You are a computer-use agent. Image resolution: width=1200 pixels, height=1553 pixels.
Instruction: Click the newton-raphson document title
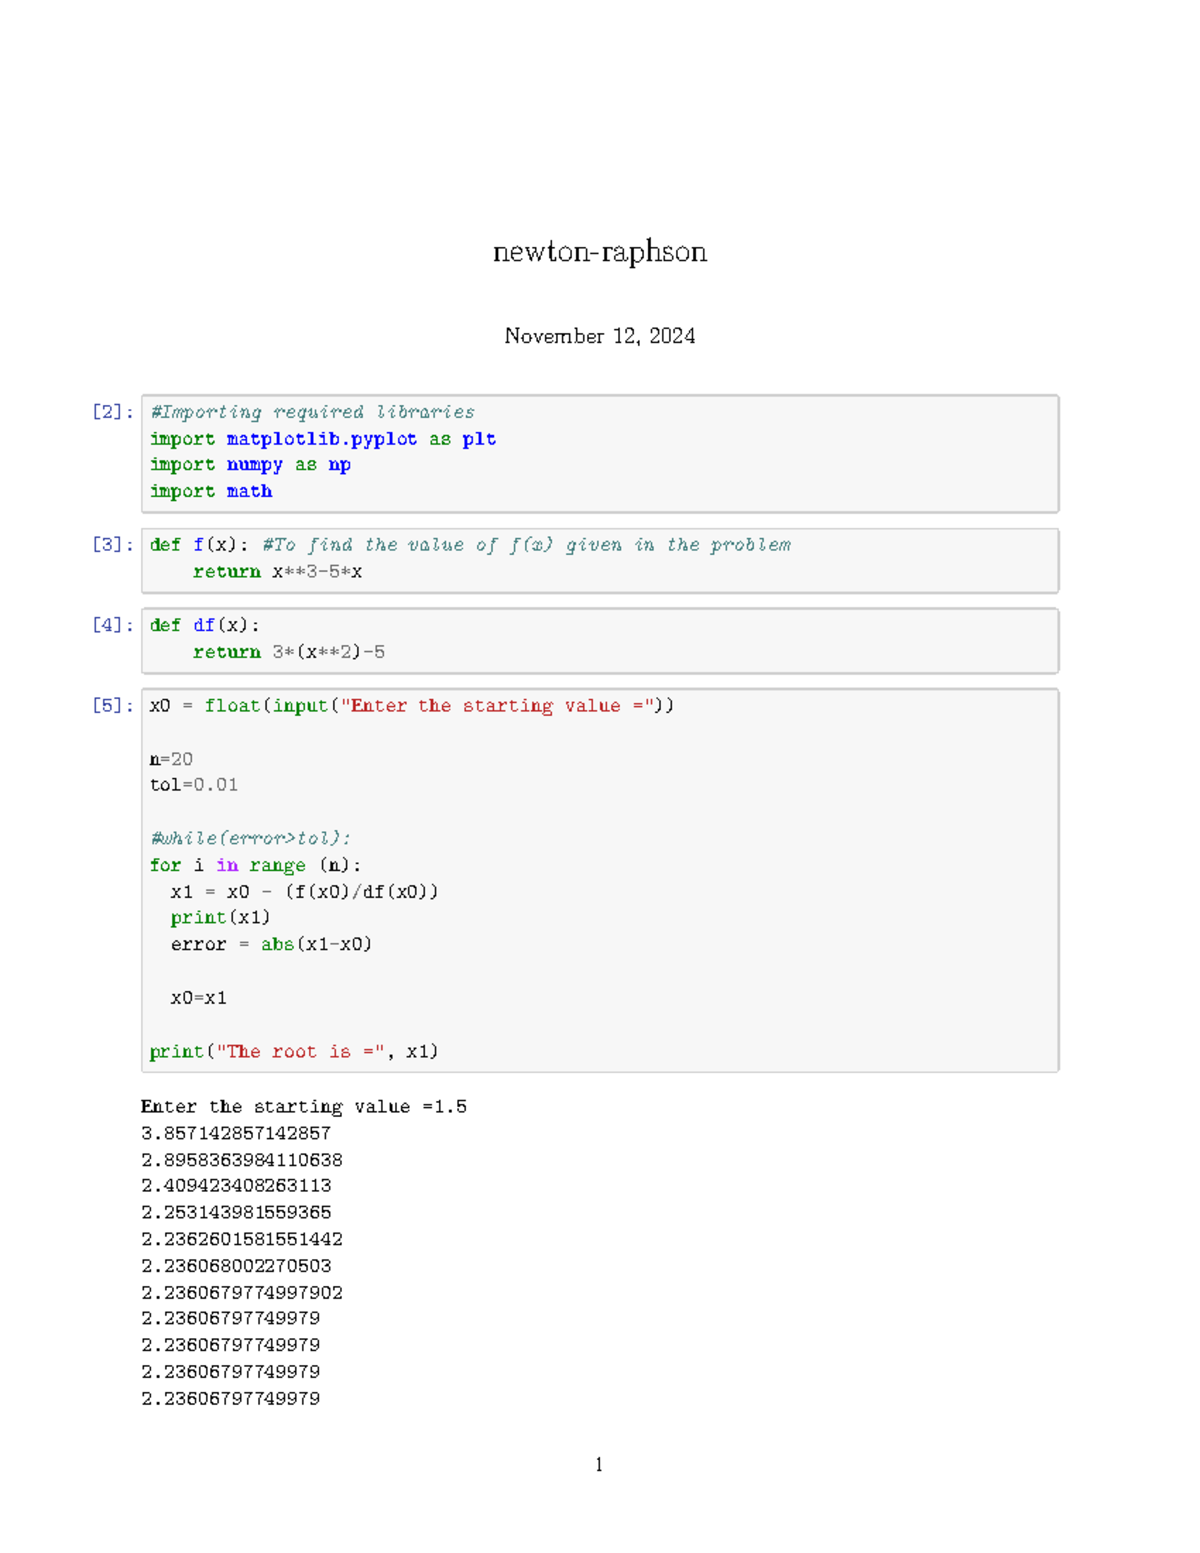coord(599,252)
